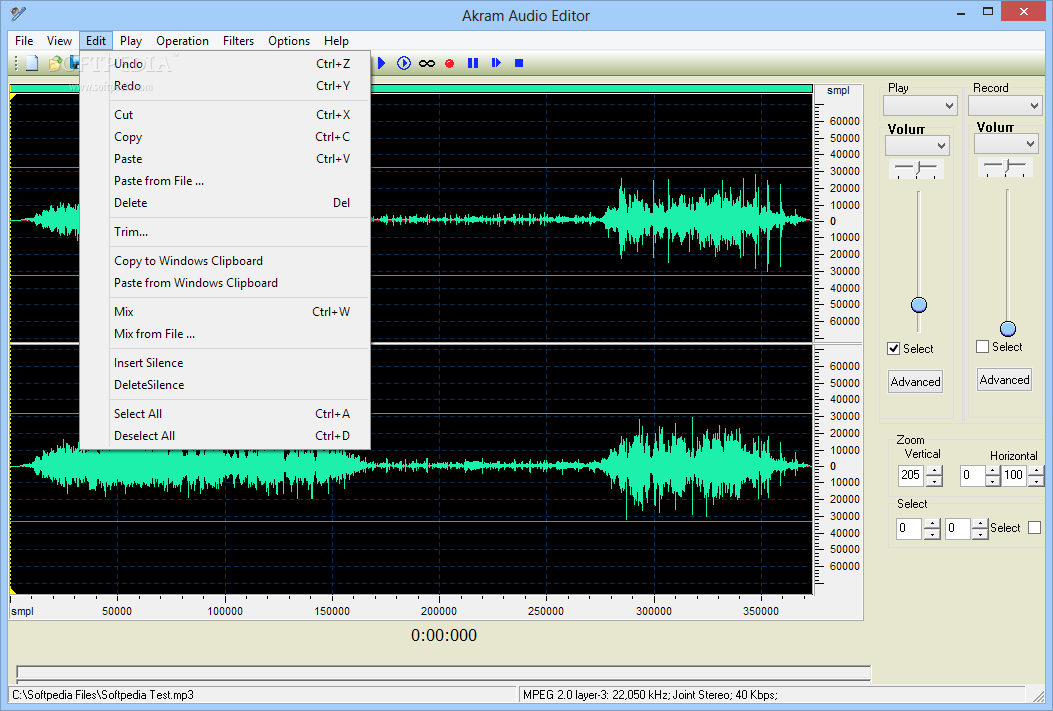The width and height of the screenshot is (1053, 711).
Task: Choose Deselect All from Edit menu
Action: click(x=226, y=436)
